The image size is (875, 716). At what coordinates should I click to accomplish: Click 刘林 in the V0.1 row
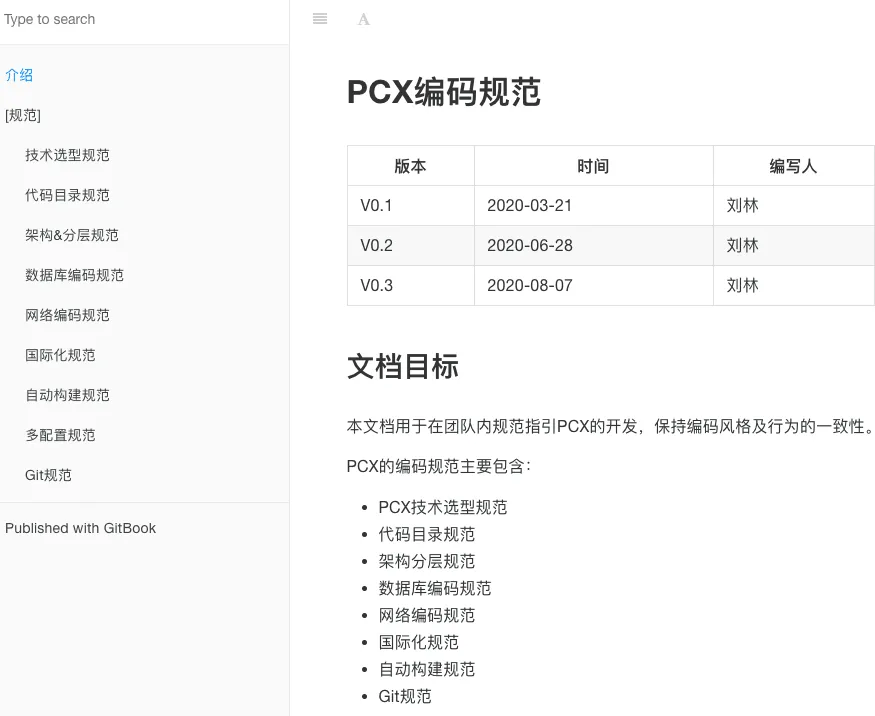(x=742, y=205)
